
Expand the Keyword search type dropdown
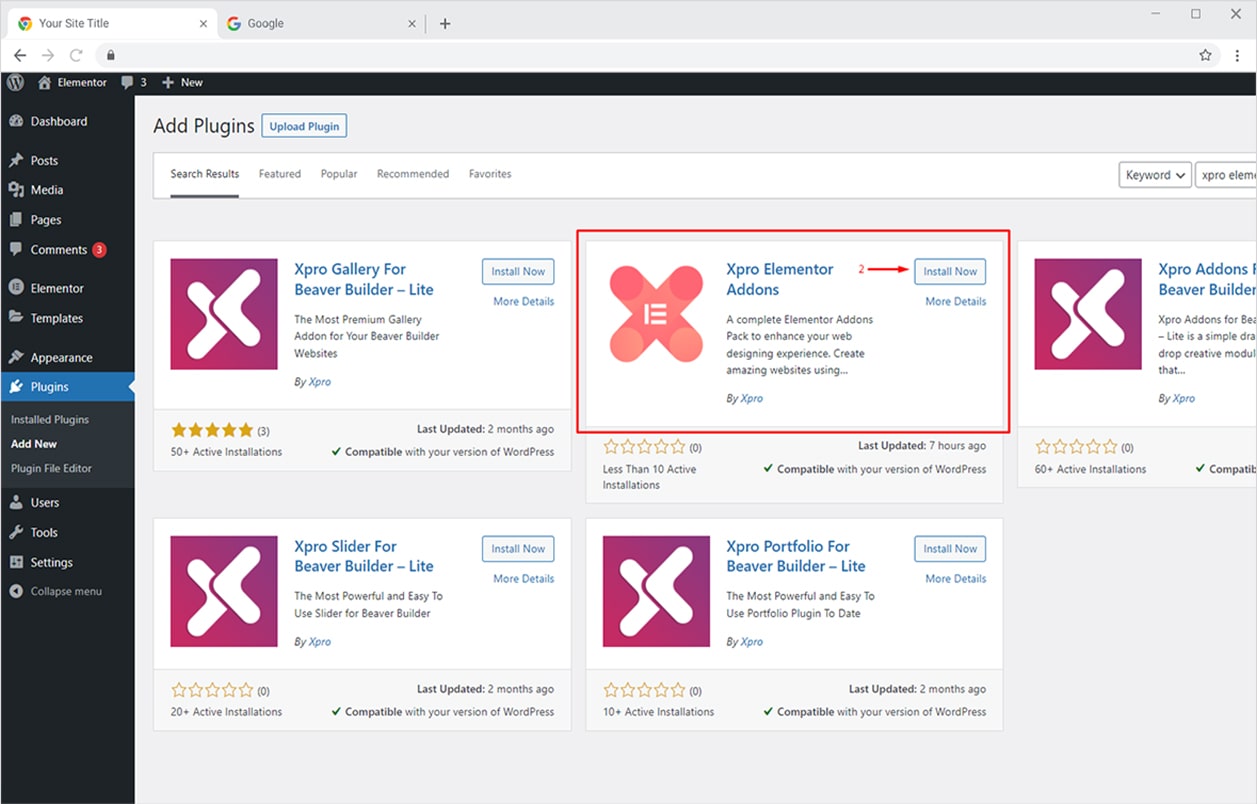tap(1154, 175)
